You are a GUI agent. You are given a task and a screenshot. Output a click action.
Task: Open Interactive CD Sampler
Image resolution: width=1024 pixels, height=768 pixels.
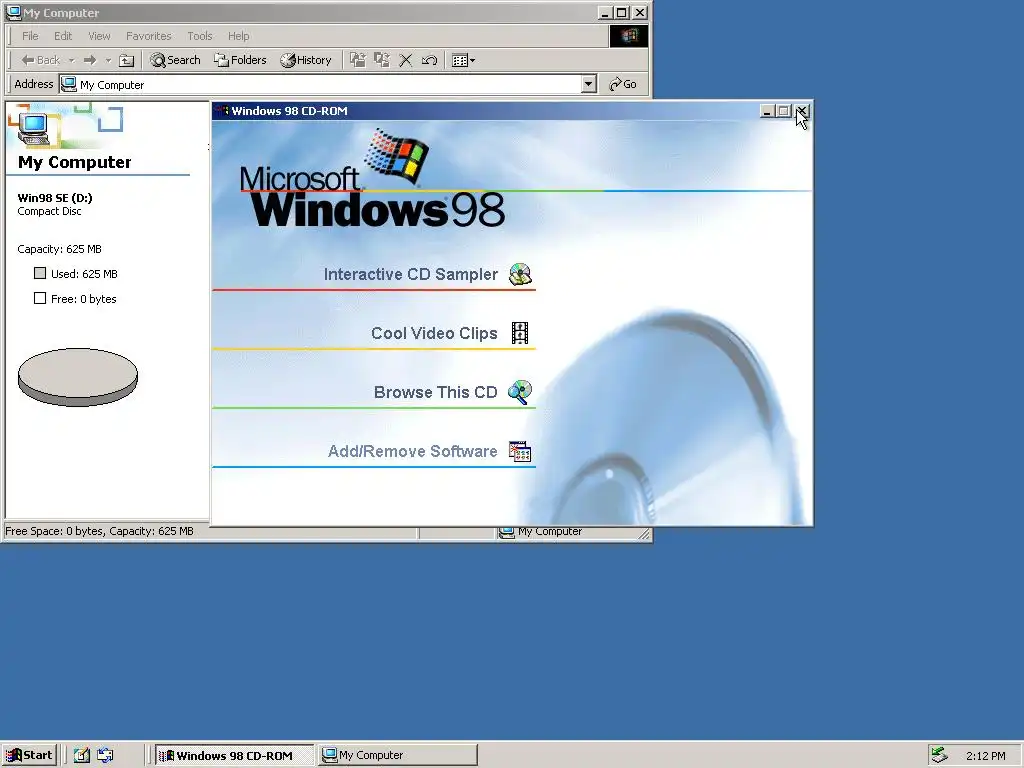410,274
